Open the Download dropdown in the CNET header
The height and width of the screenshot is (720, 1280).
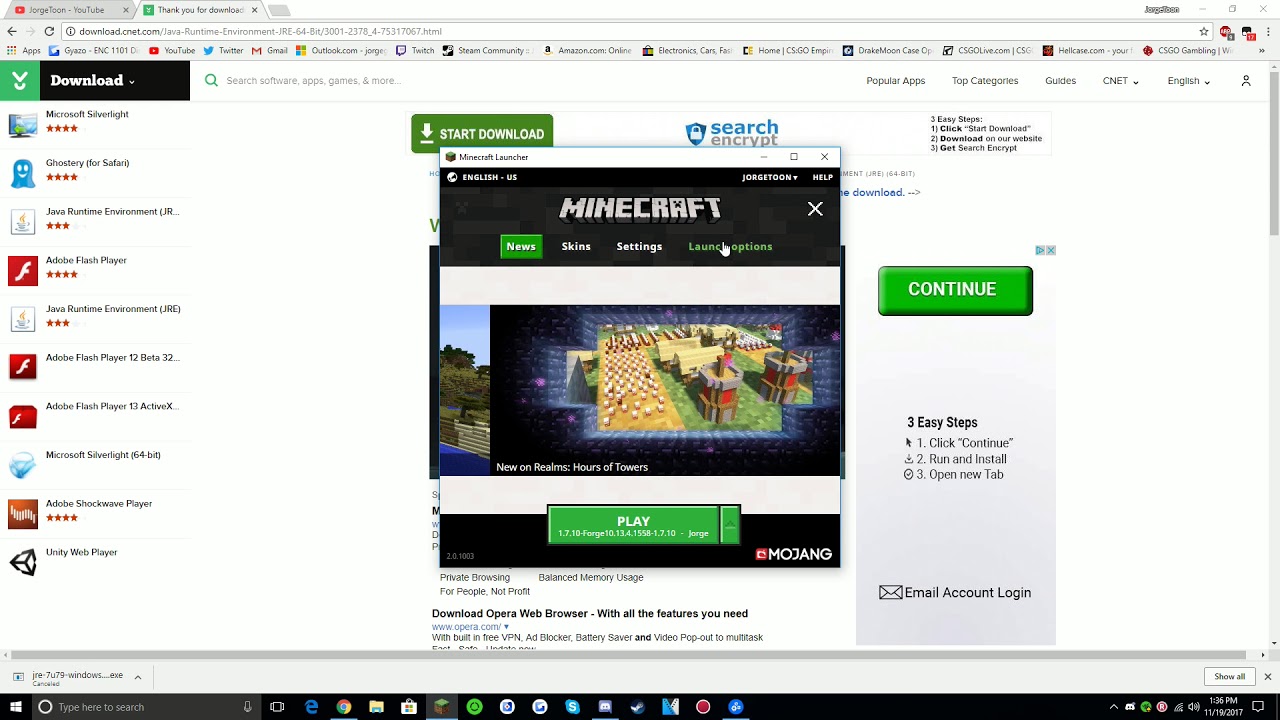click(x=92, y=80)
